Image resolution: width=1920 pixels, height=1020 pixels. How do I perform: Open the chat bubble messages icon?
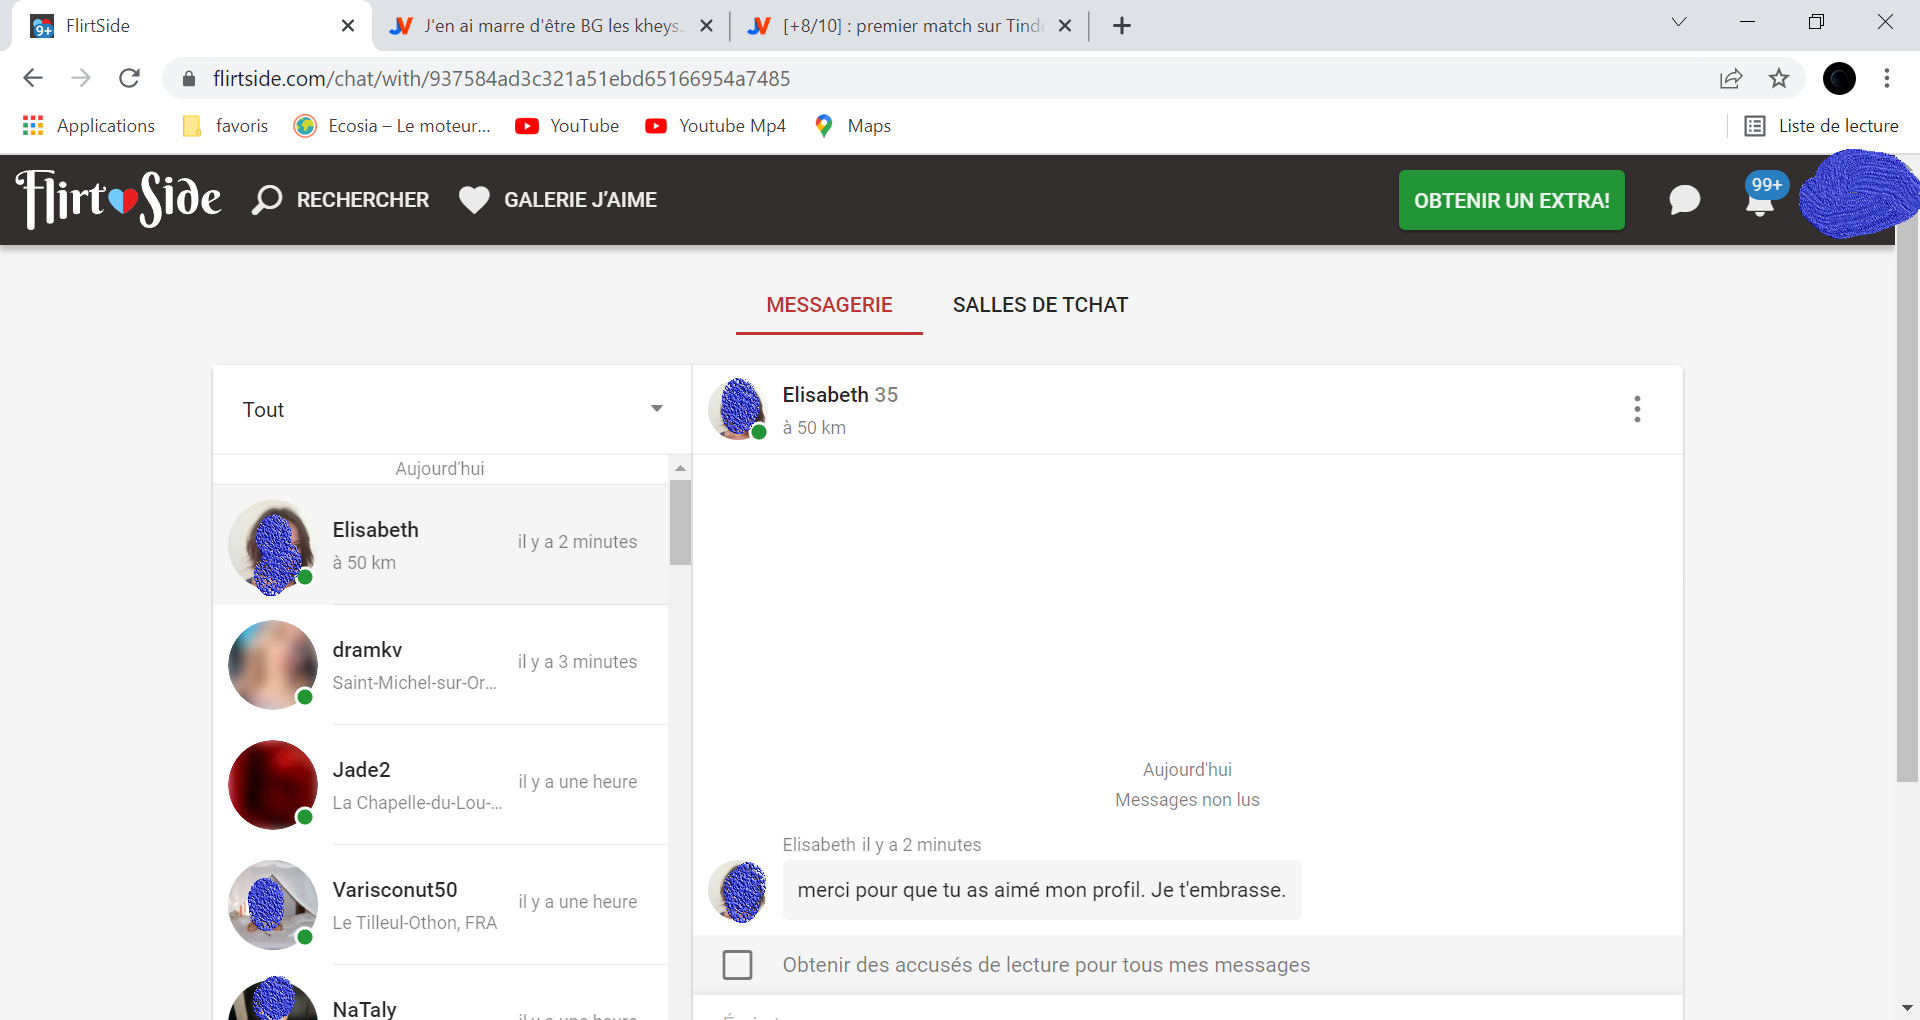click(x=1685, y=200)
